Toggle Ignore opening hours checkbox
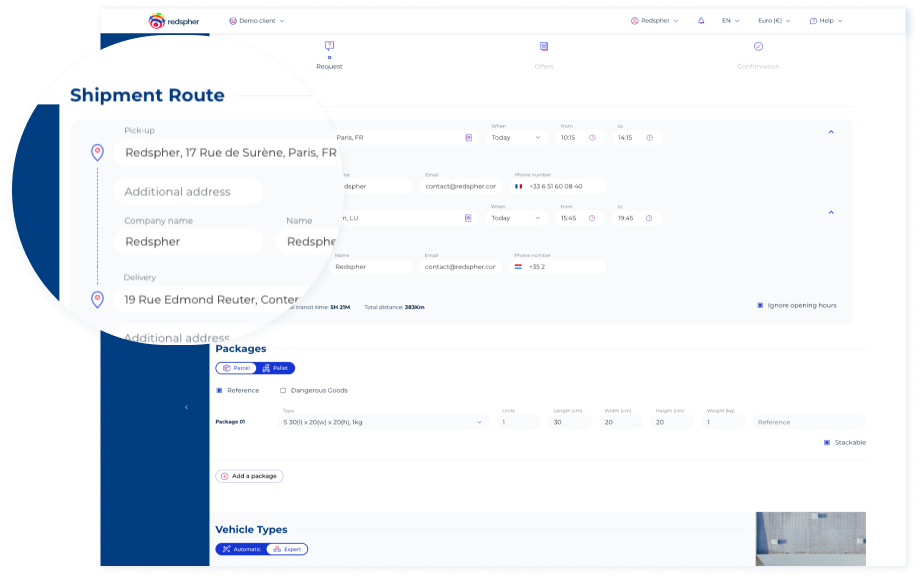 pos(760,306)
